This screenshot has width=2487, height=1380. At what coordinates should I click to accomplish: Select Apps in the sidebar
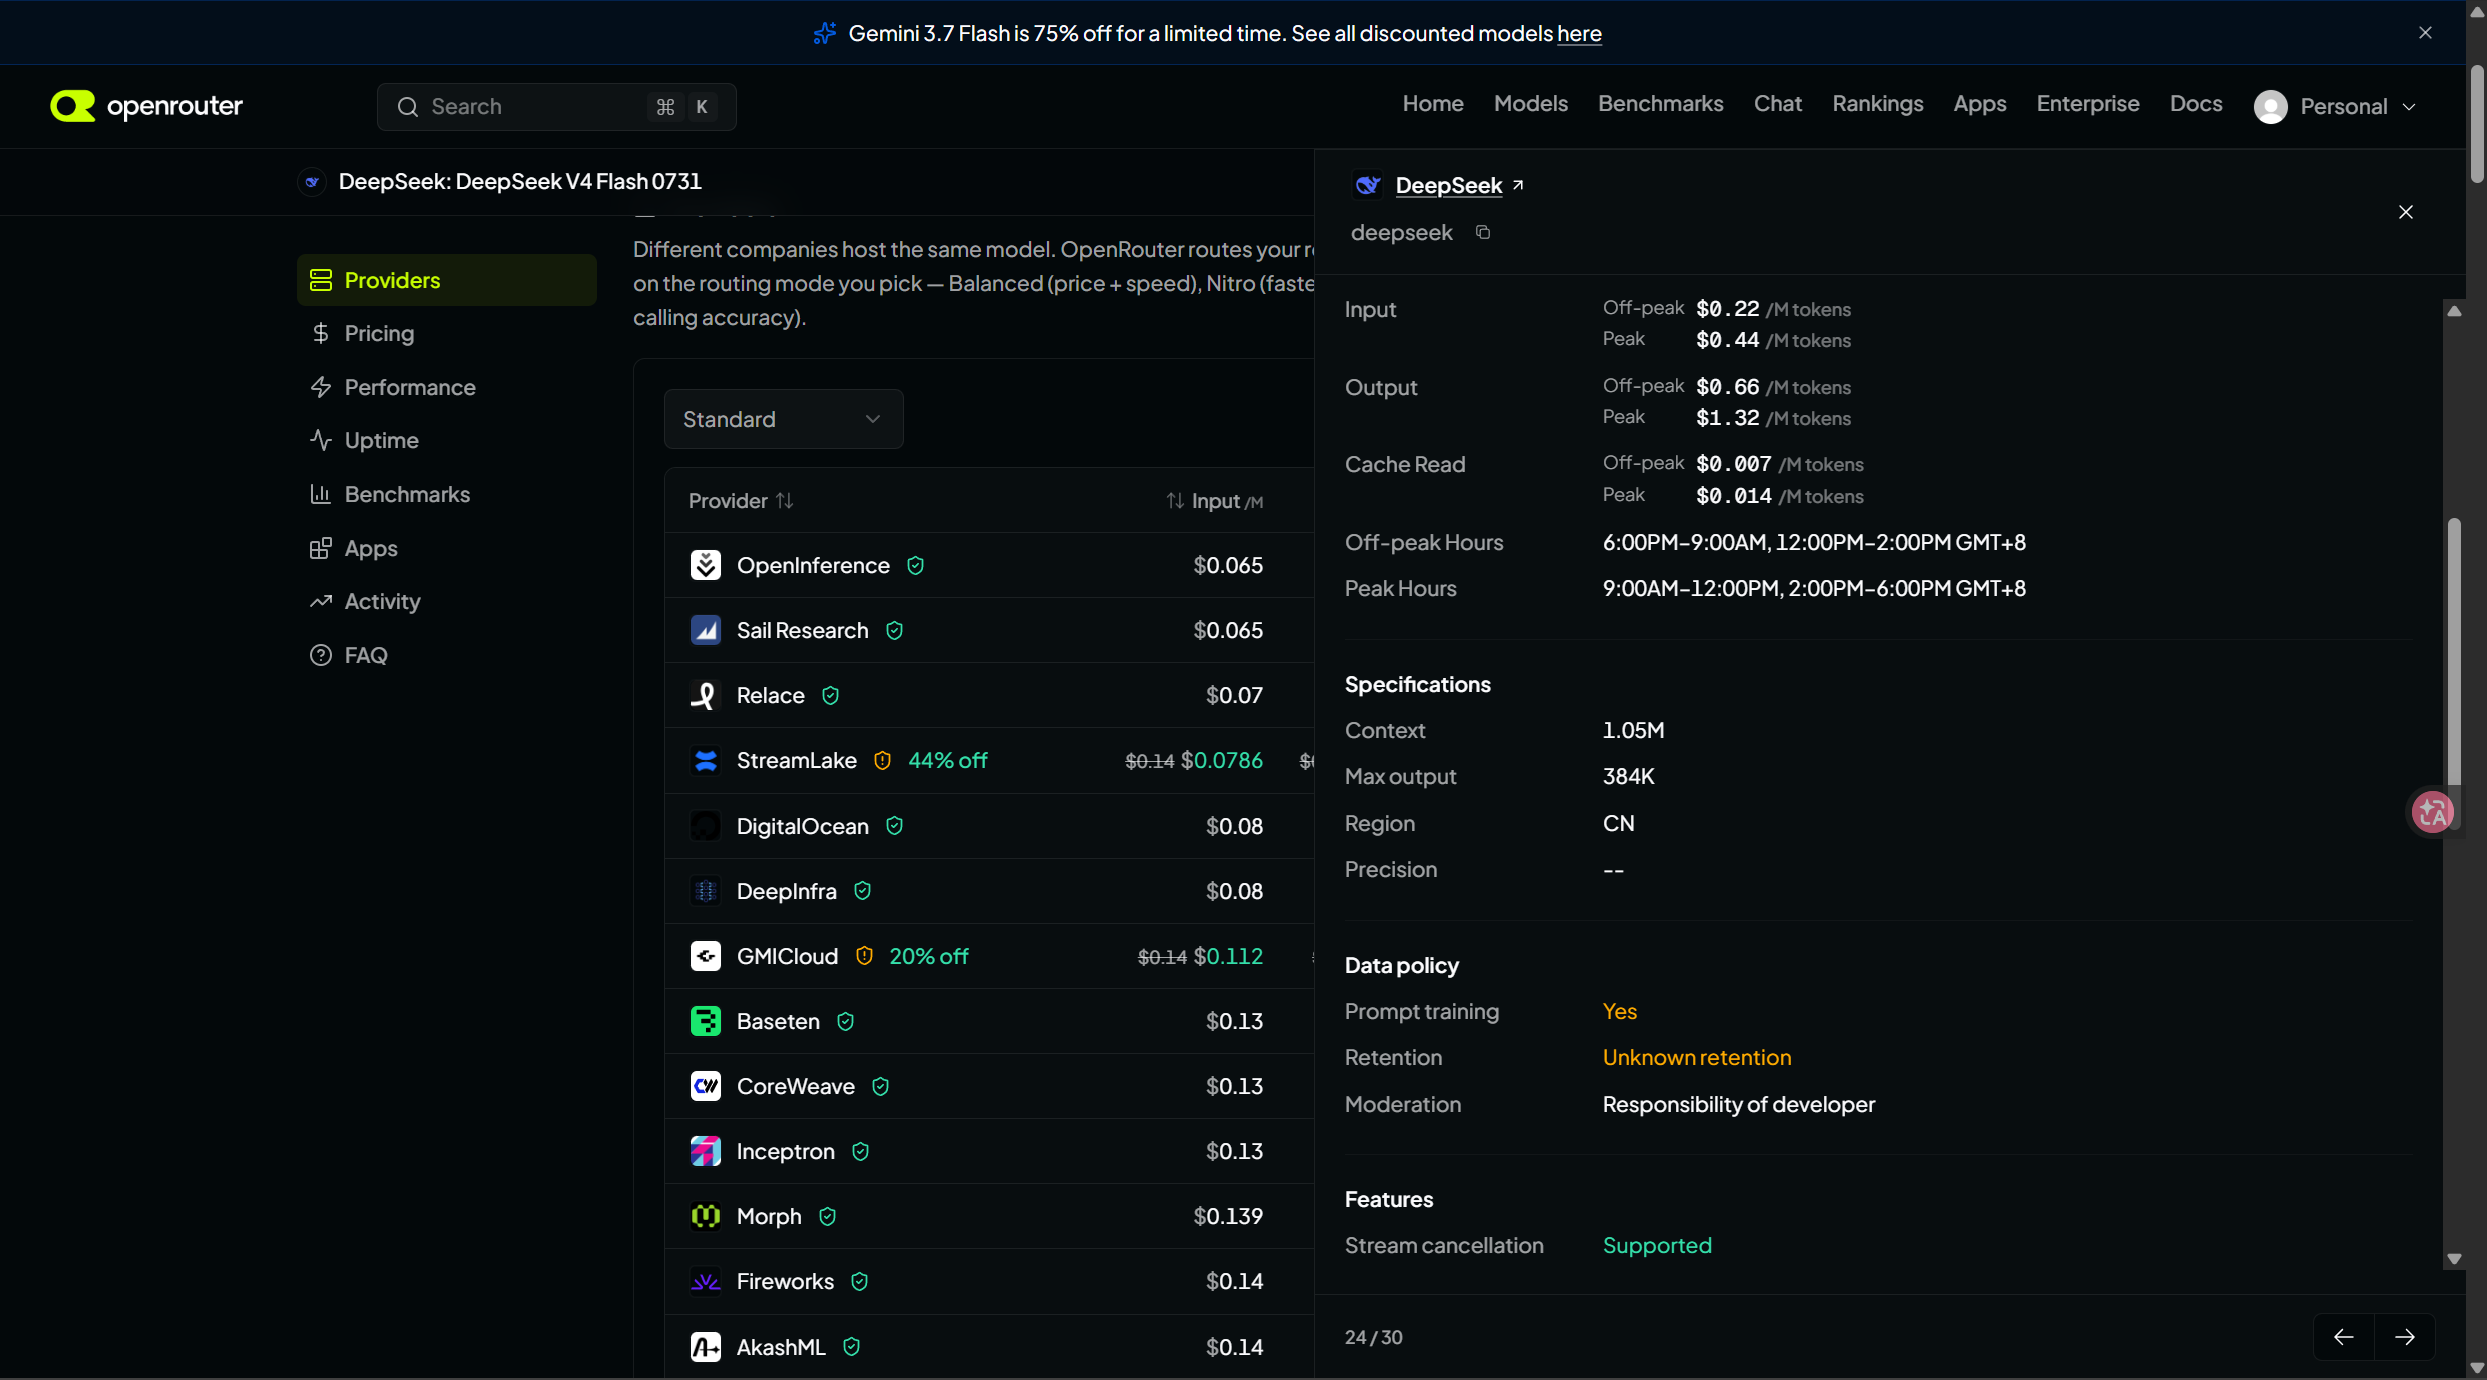[447, 548]
